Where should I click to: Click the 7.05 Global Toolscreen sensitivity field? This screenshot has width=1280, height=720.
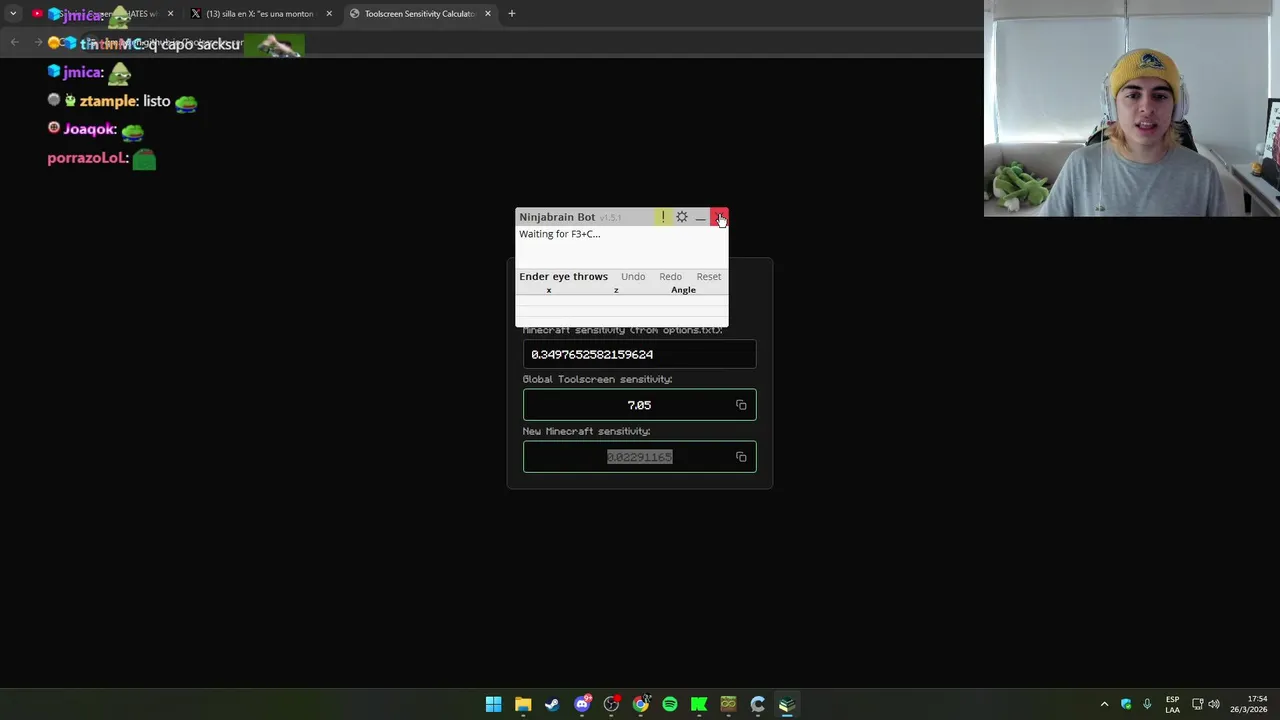click(x=639, y=405)
